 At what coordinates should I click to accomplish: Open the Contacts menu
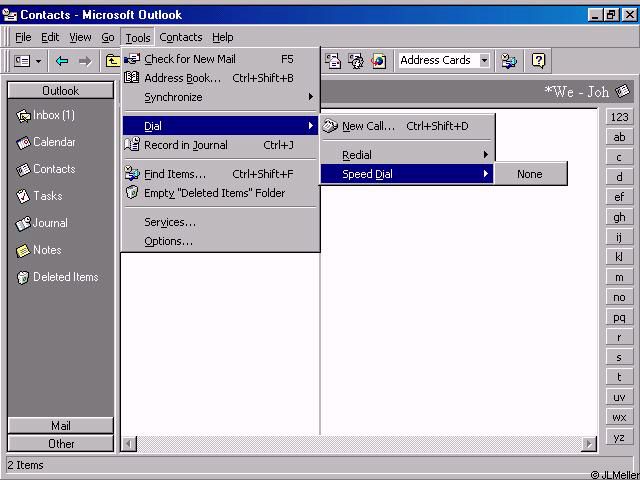point(181,38)
